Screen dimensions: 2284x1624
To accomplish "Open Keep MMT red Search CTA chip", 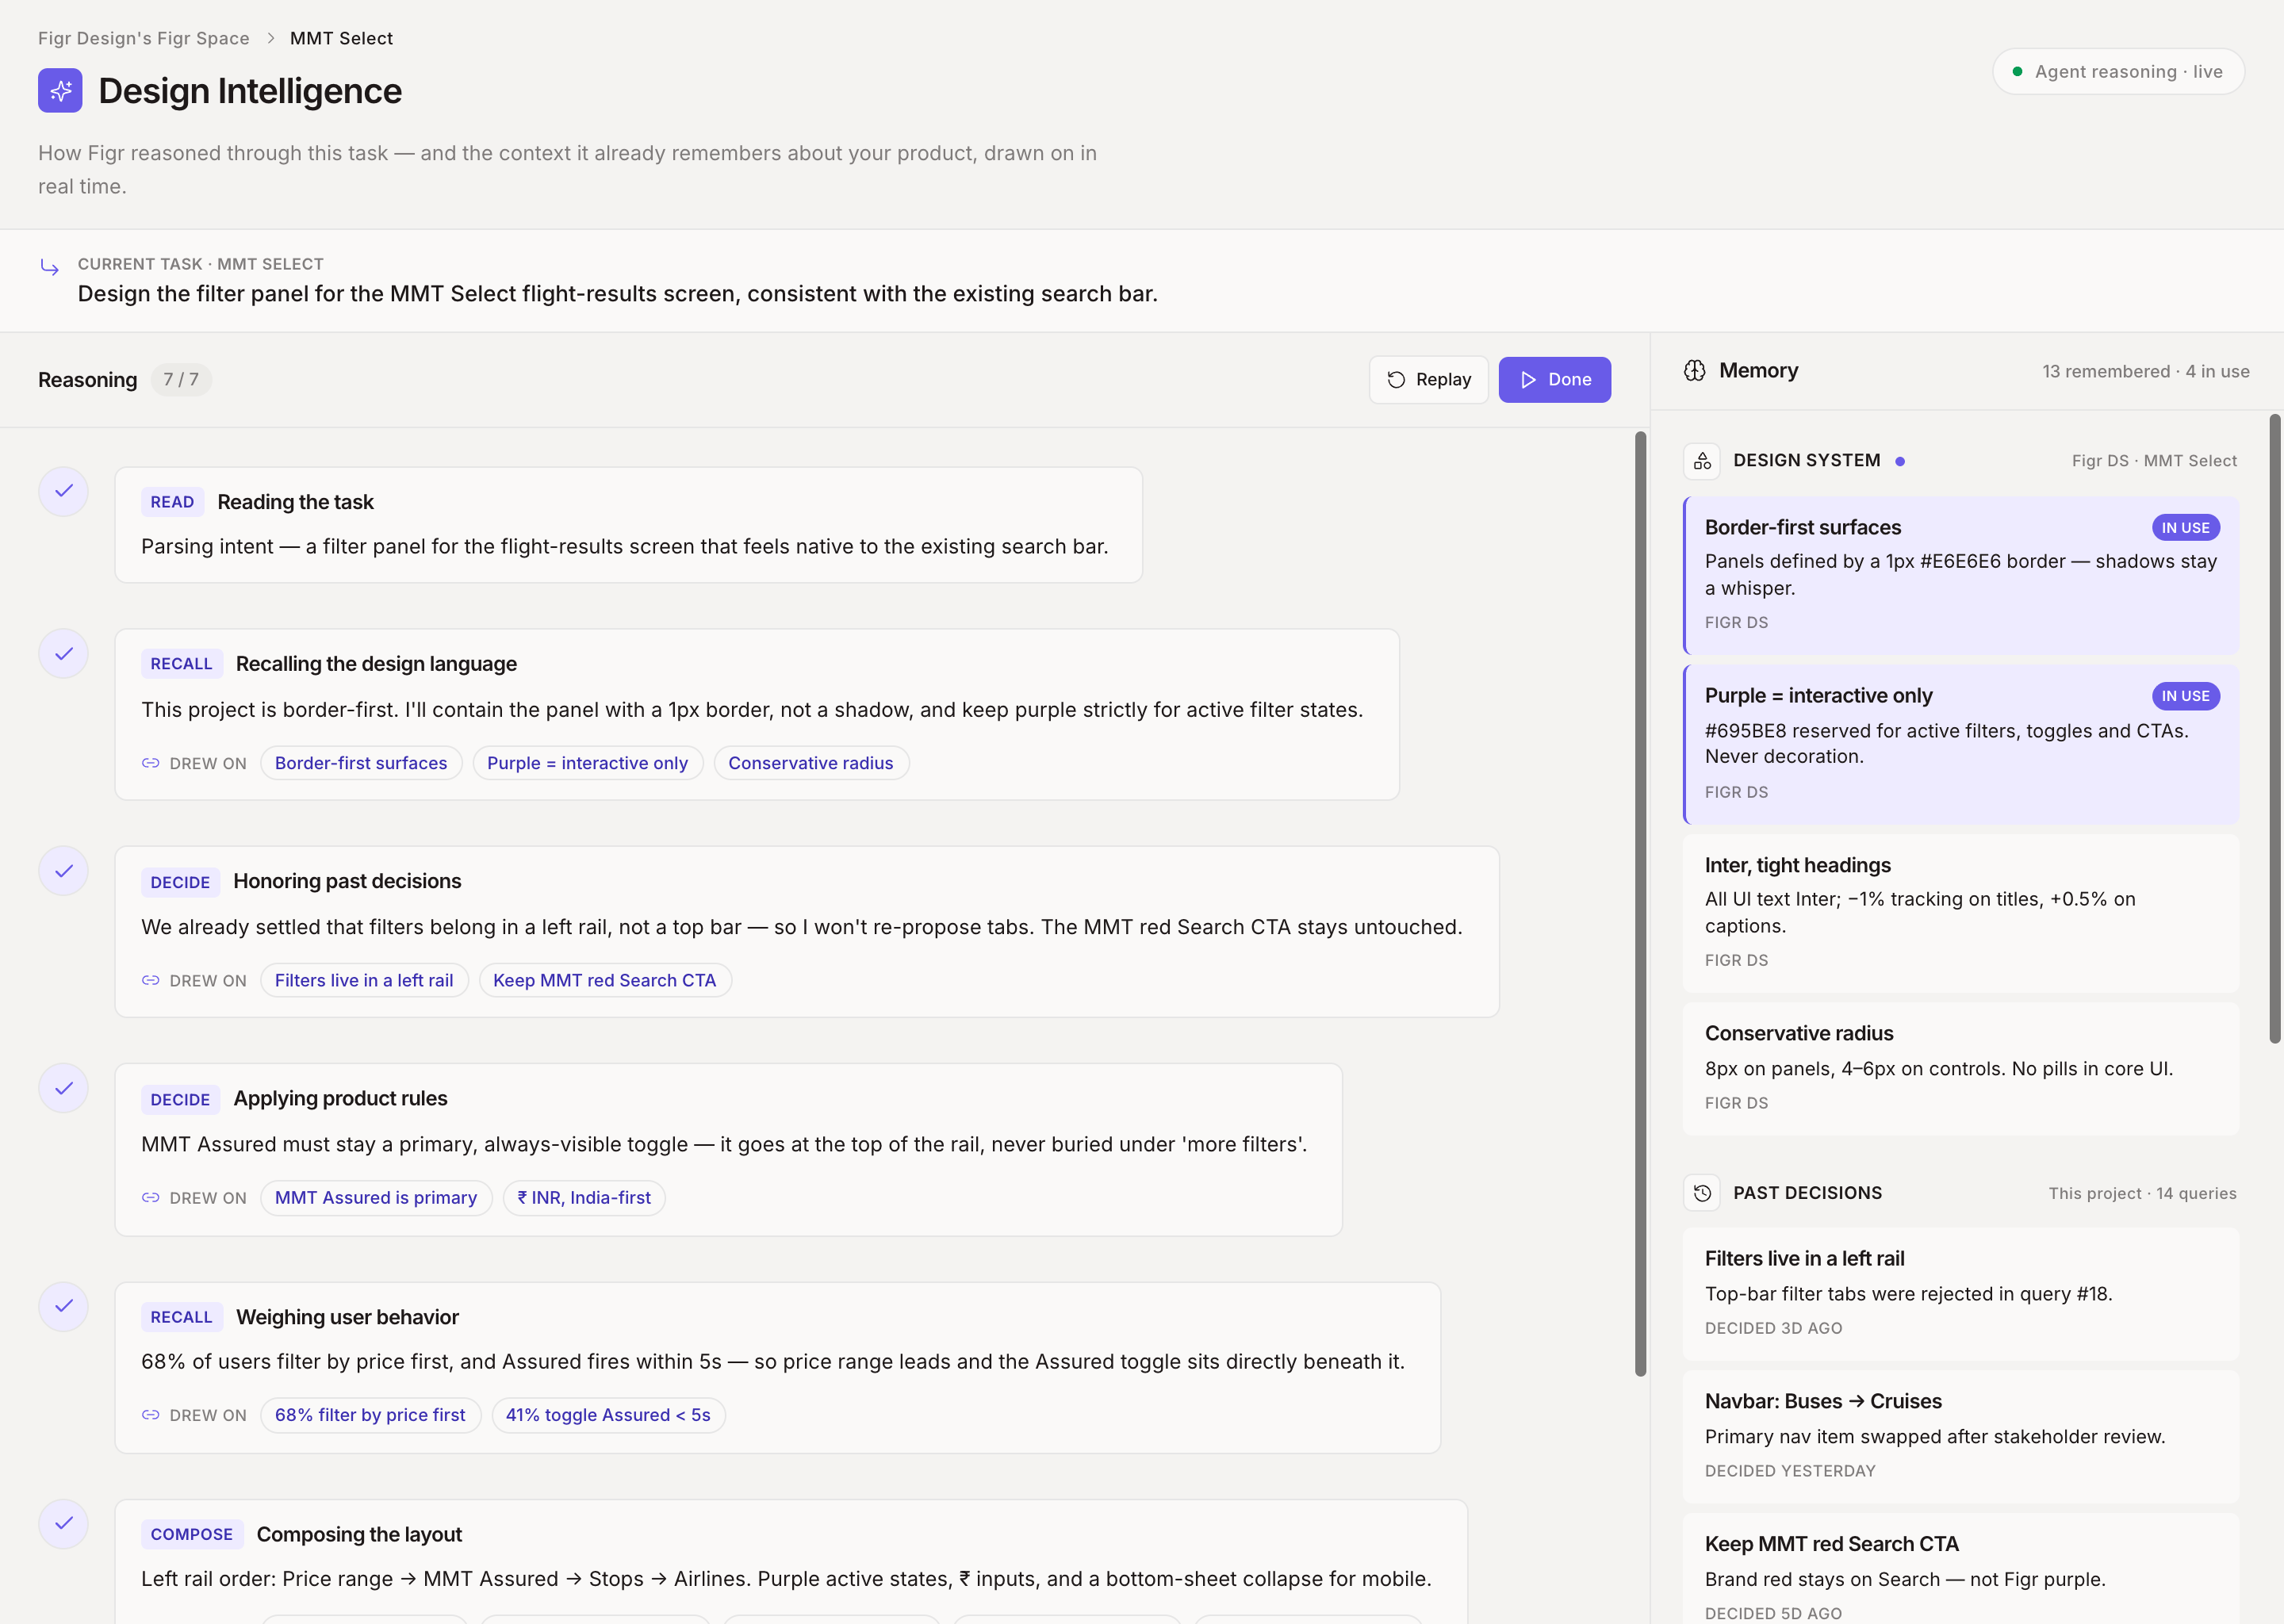I will 605,981.
